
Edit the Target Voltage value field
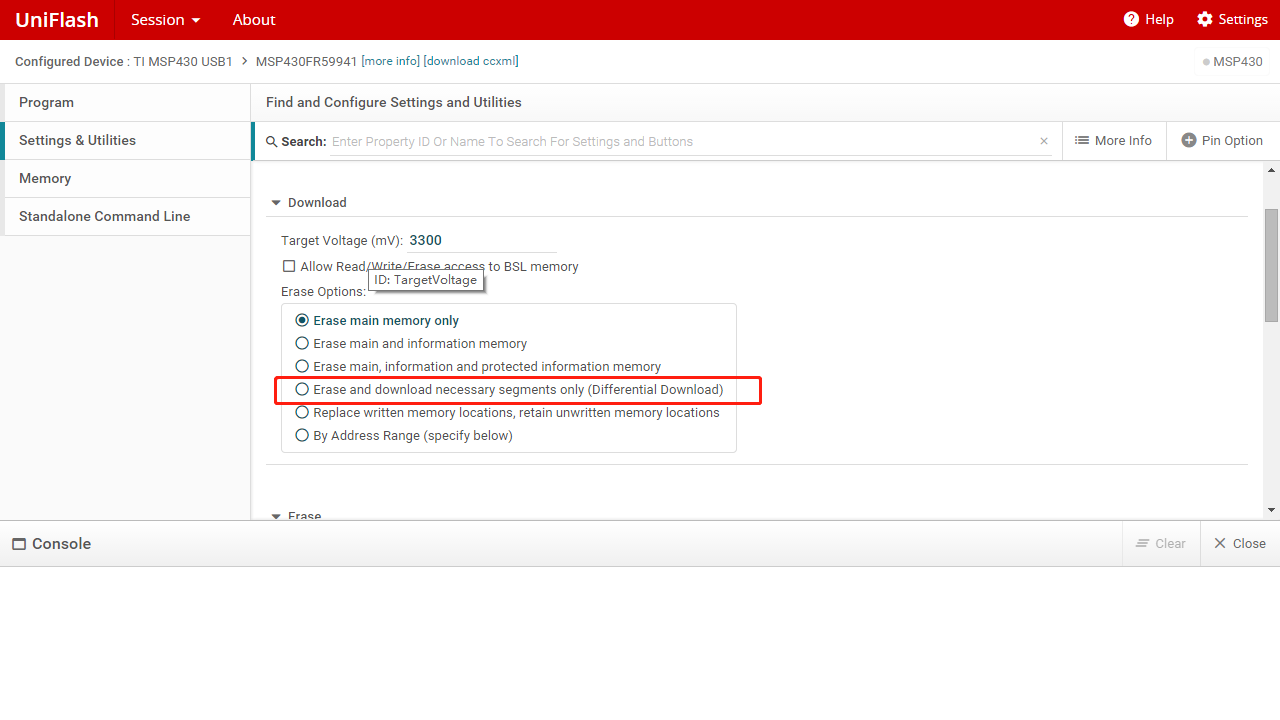482,240
